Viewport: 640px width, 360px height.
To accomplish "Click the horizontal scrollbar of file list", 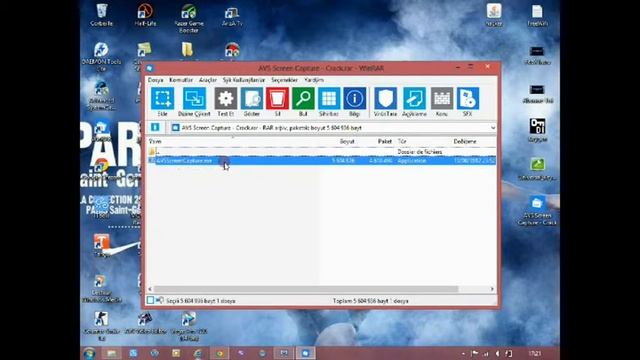I will (306, 289).
